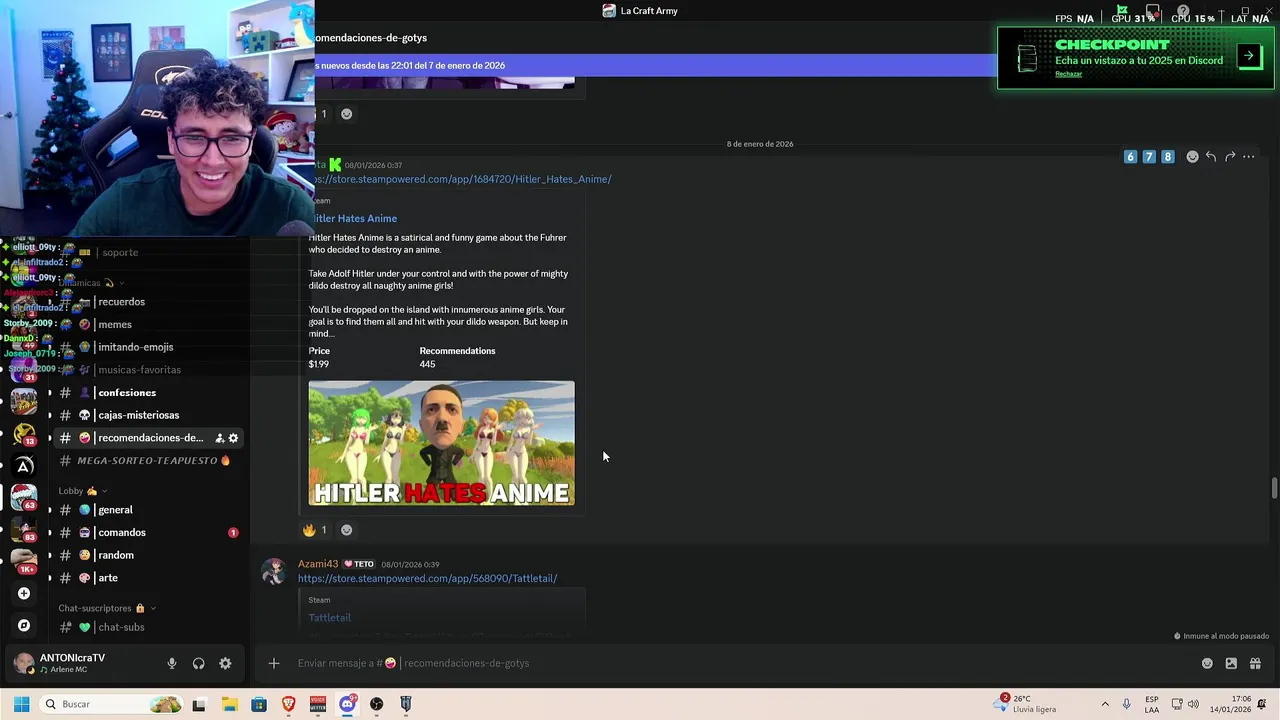Click Rechazar on Checkpoint banner
The image size is (1280, 720).
click(x=1068, y=74)
